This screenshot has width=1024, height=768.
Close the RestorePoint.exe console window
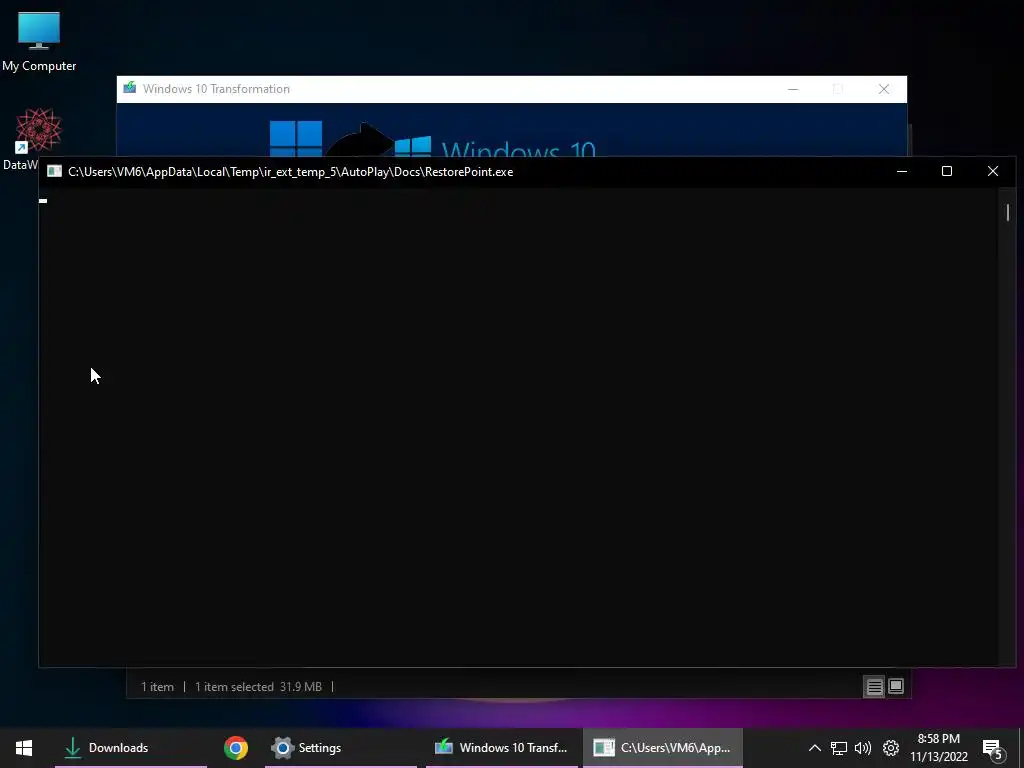click(x=993, y=171)
